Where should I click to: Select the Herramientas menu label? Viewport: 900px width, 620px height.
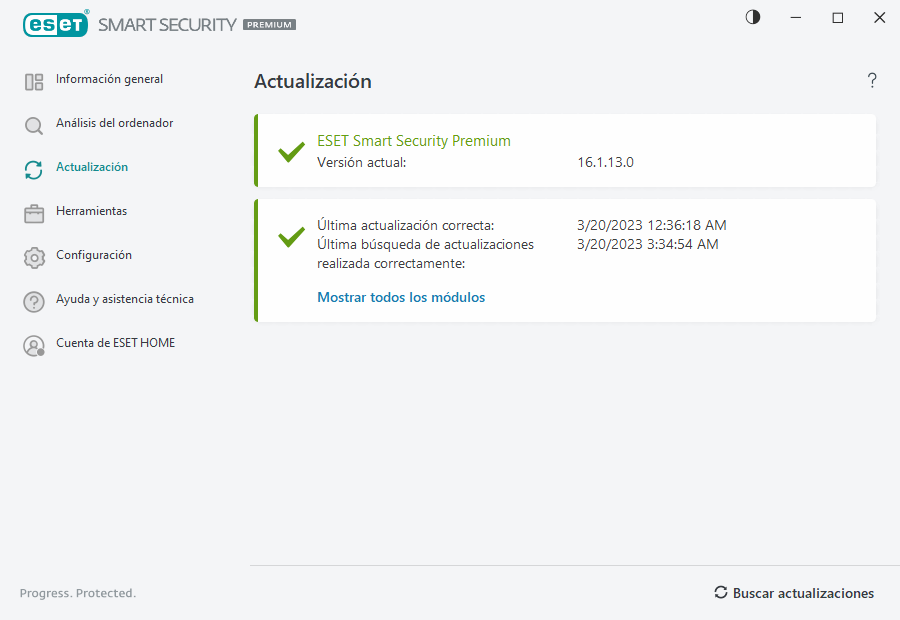91,211
